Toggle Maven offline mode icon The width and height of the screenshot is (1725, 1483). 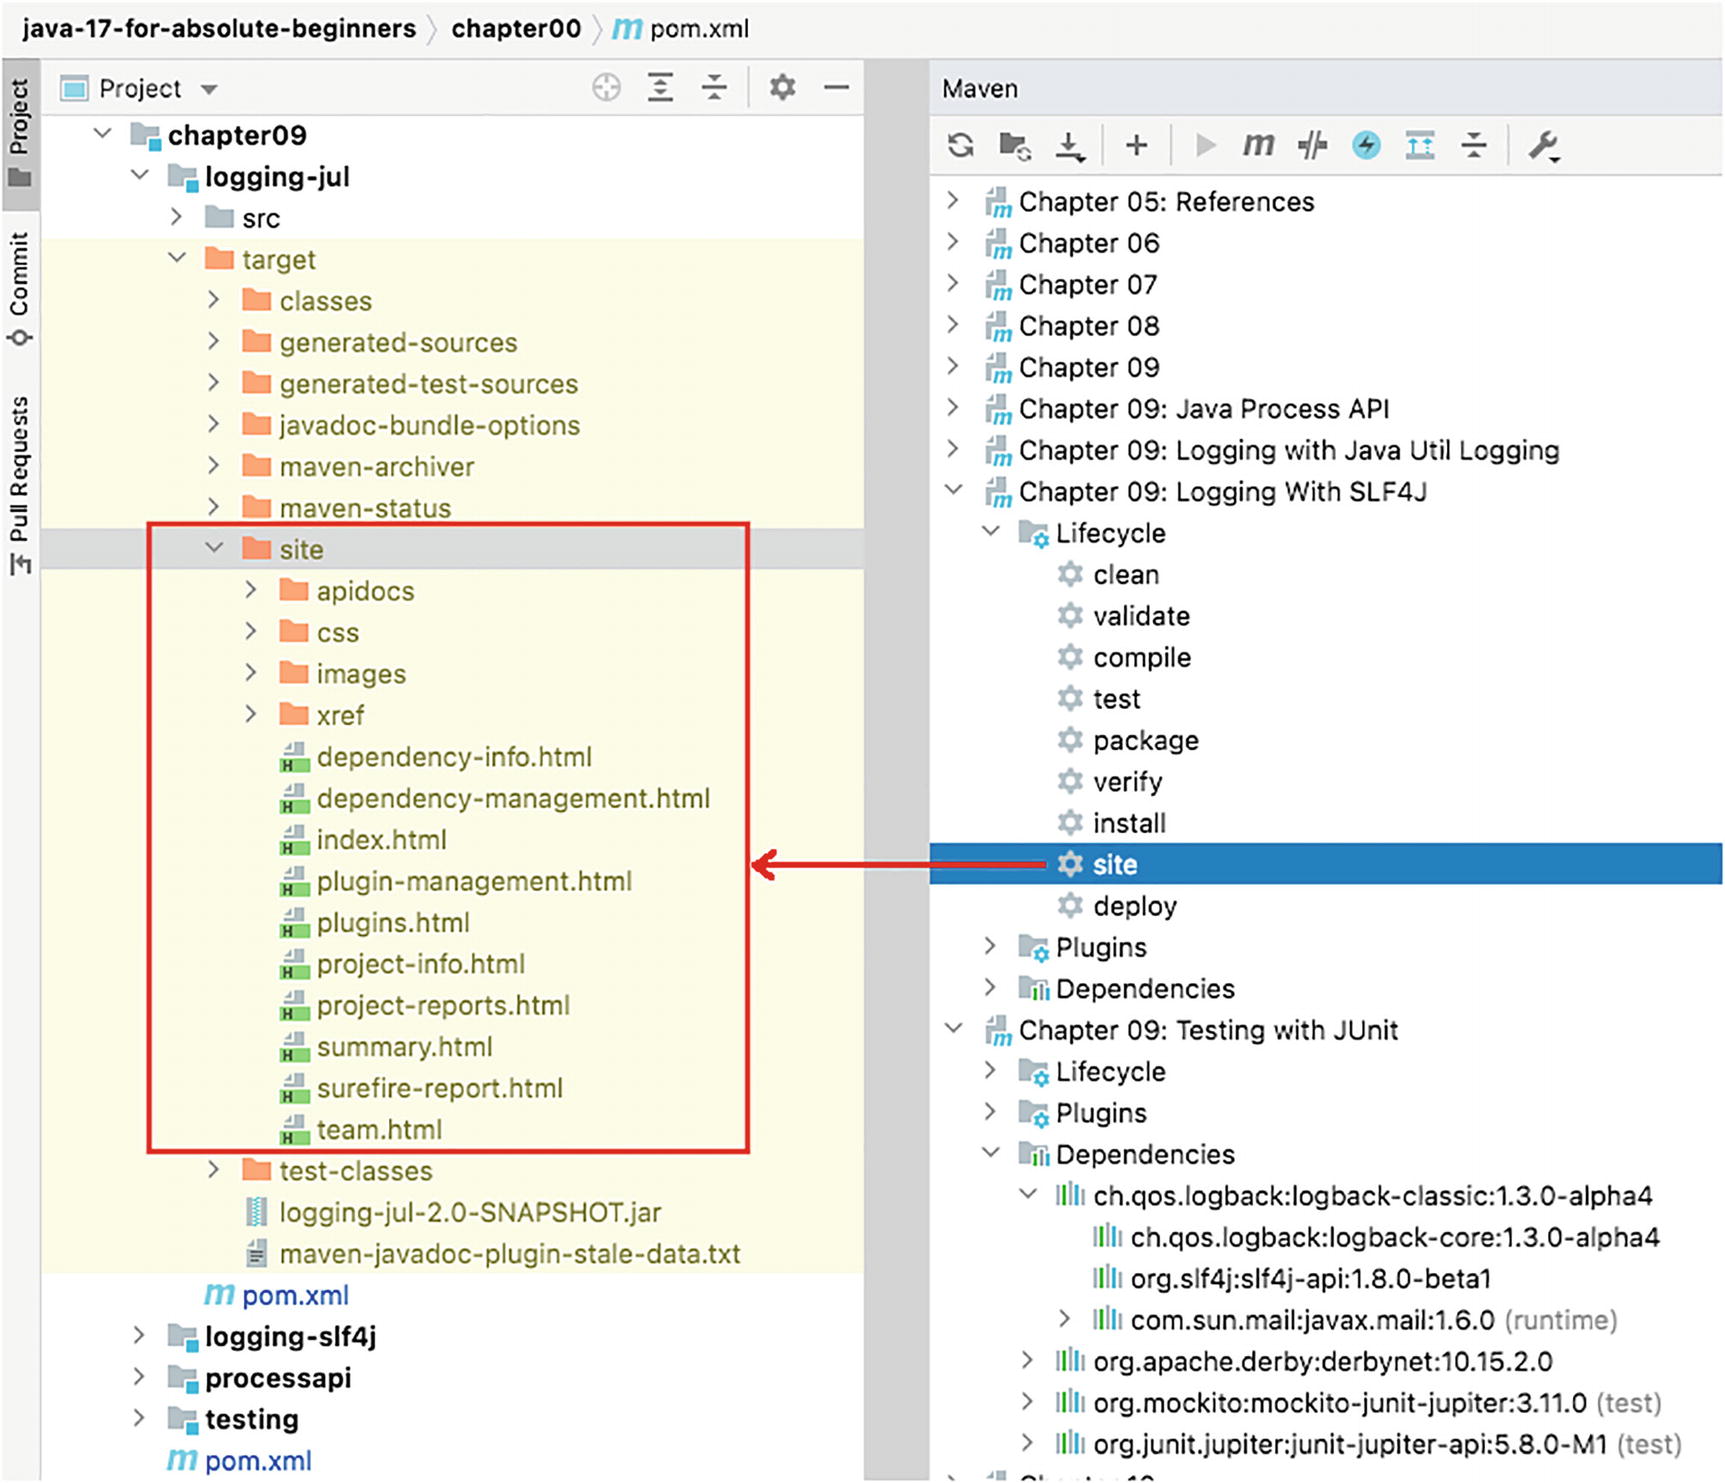point(1312,146)
